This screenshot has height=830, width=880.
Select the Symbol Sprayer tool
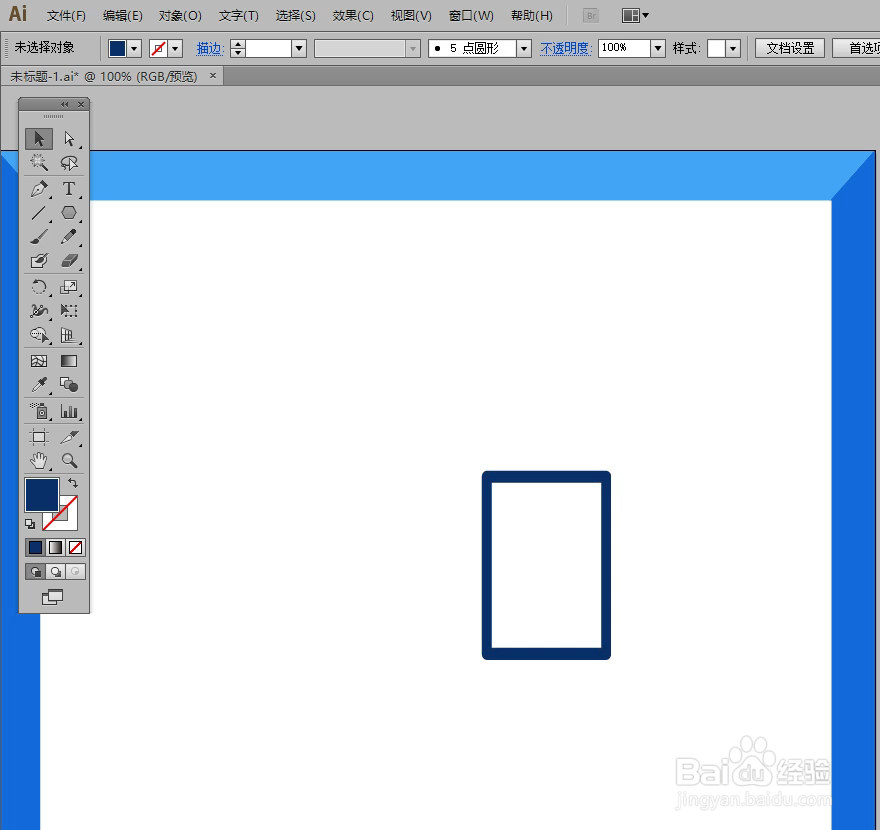(39, 411)
